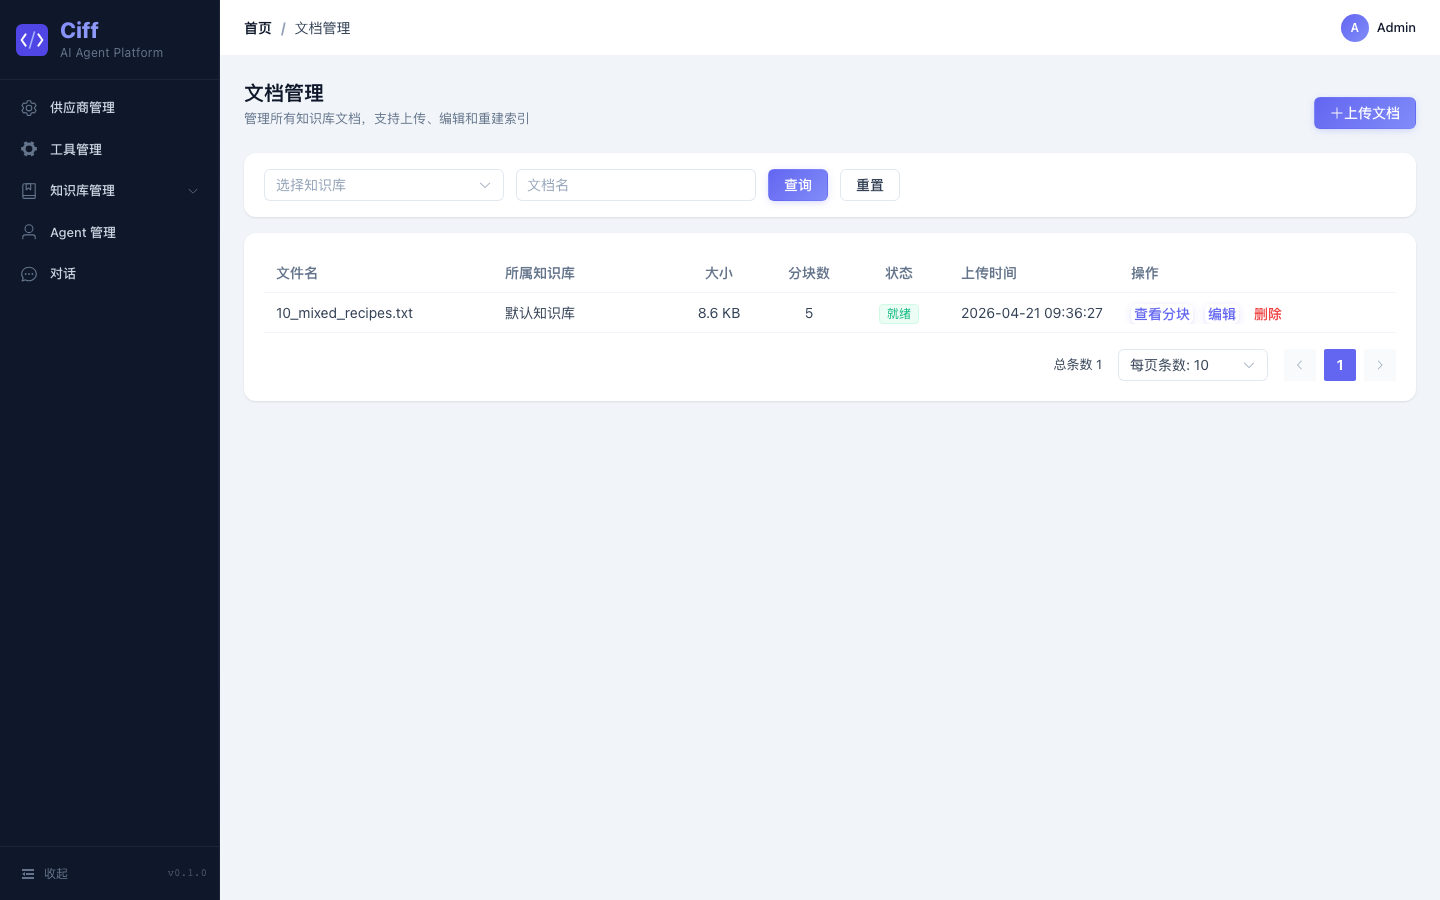Open the 每页条数 page size dropdown

(1193, 365)
